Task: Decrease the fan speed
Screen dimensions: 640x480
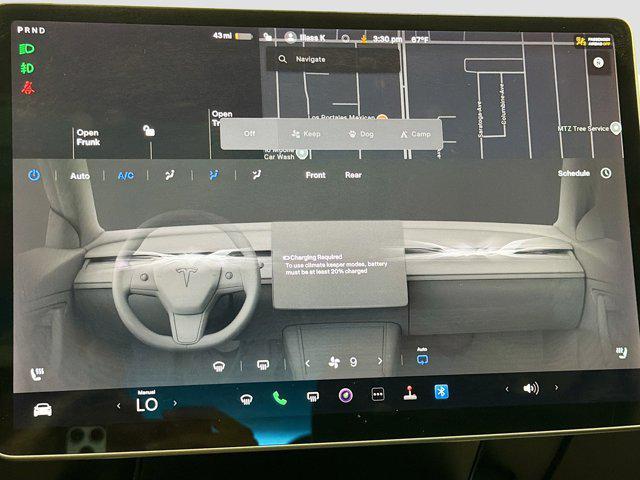Action: 308,363
